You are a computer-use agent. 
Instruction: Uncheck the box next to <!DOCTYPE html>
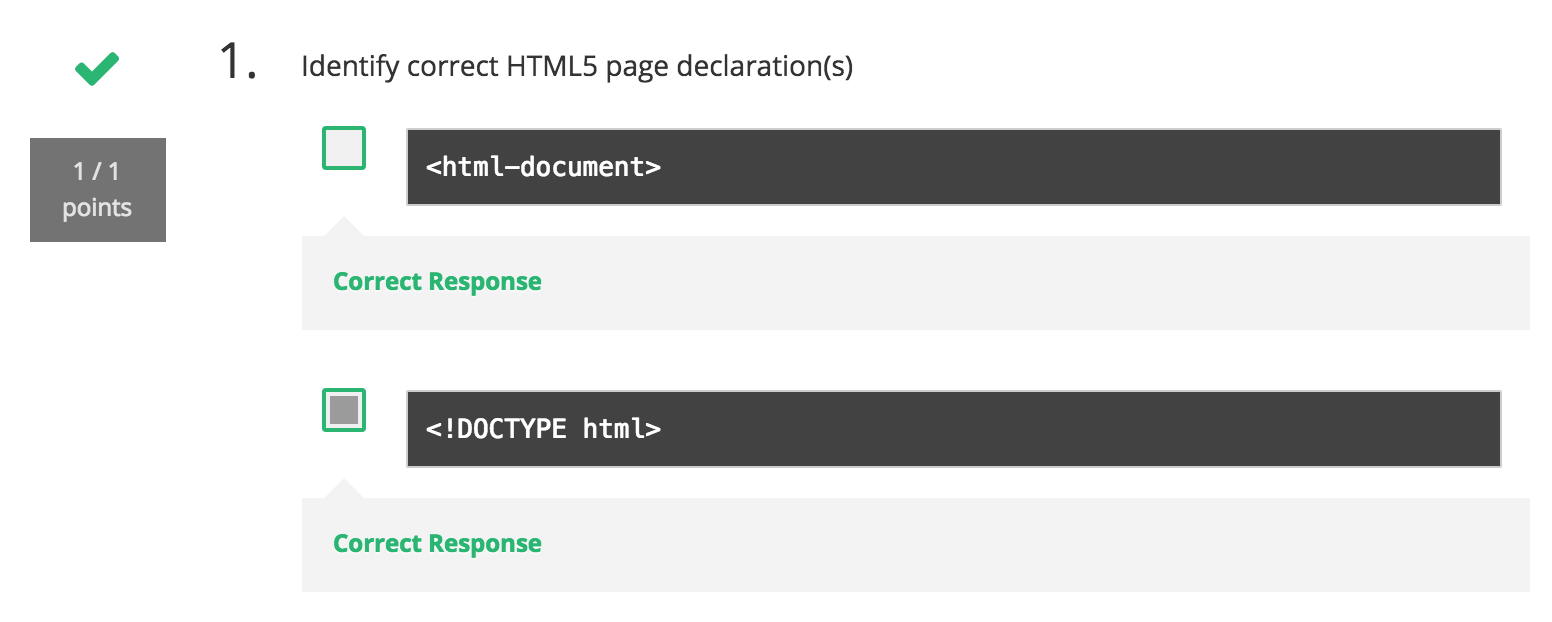(x=344, y=410)
